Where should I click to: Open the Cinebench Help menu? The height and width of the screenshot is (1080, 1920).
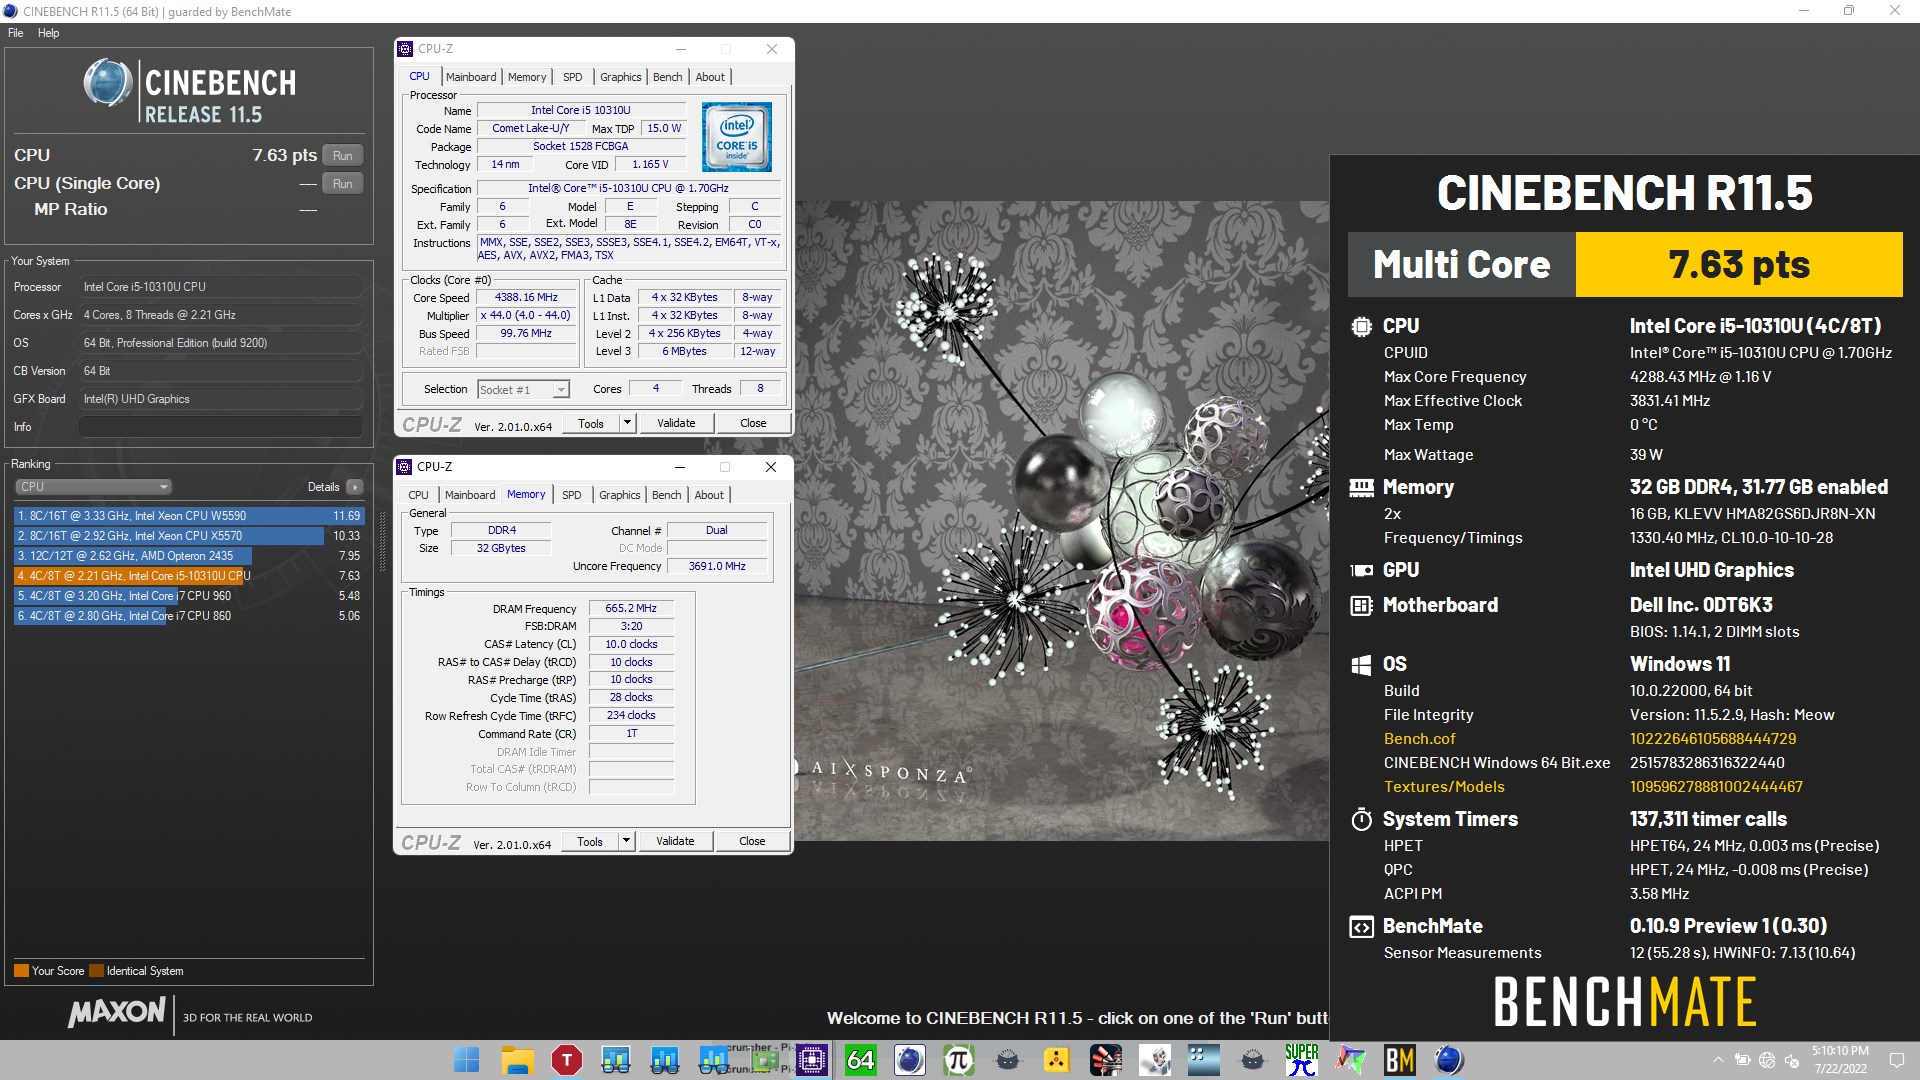tap(49, 33)
